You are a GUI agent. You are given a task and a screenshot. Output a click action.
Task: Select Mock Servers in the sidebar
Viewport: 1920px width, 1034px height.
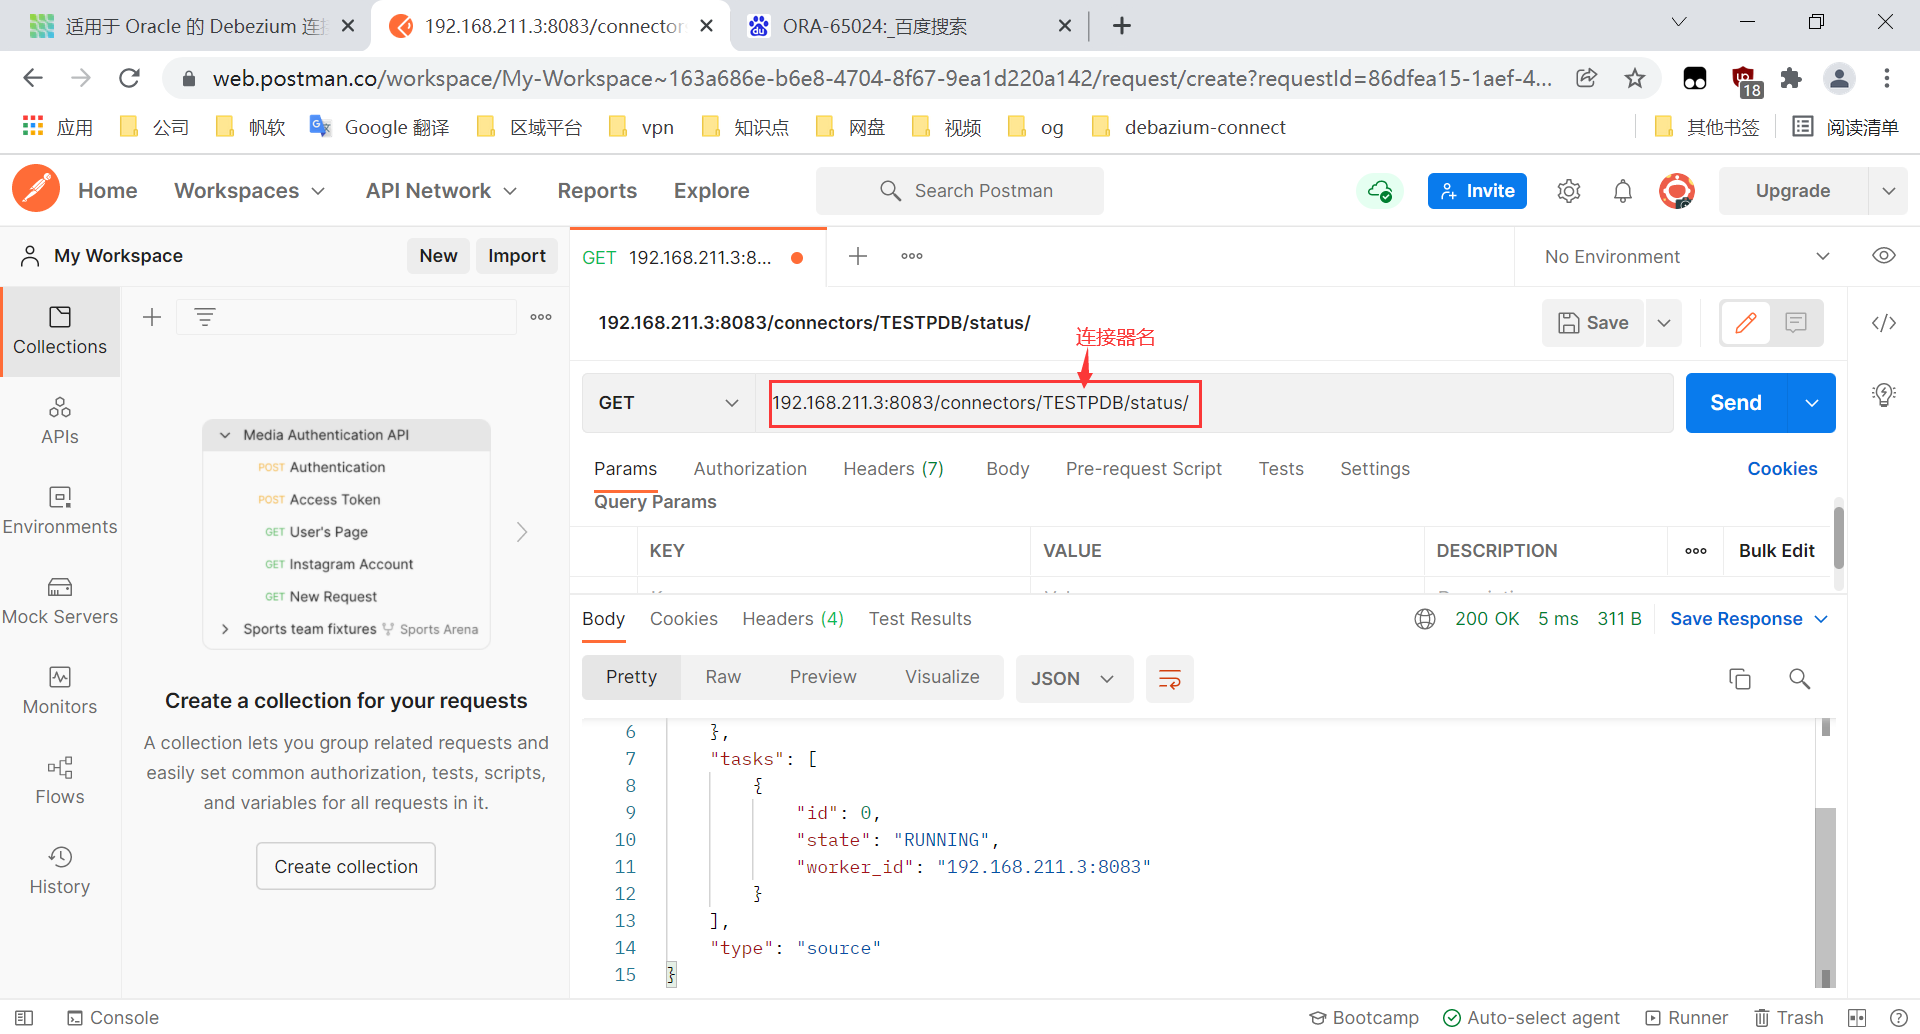click(60, 600)
